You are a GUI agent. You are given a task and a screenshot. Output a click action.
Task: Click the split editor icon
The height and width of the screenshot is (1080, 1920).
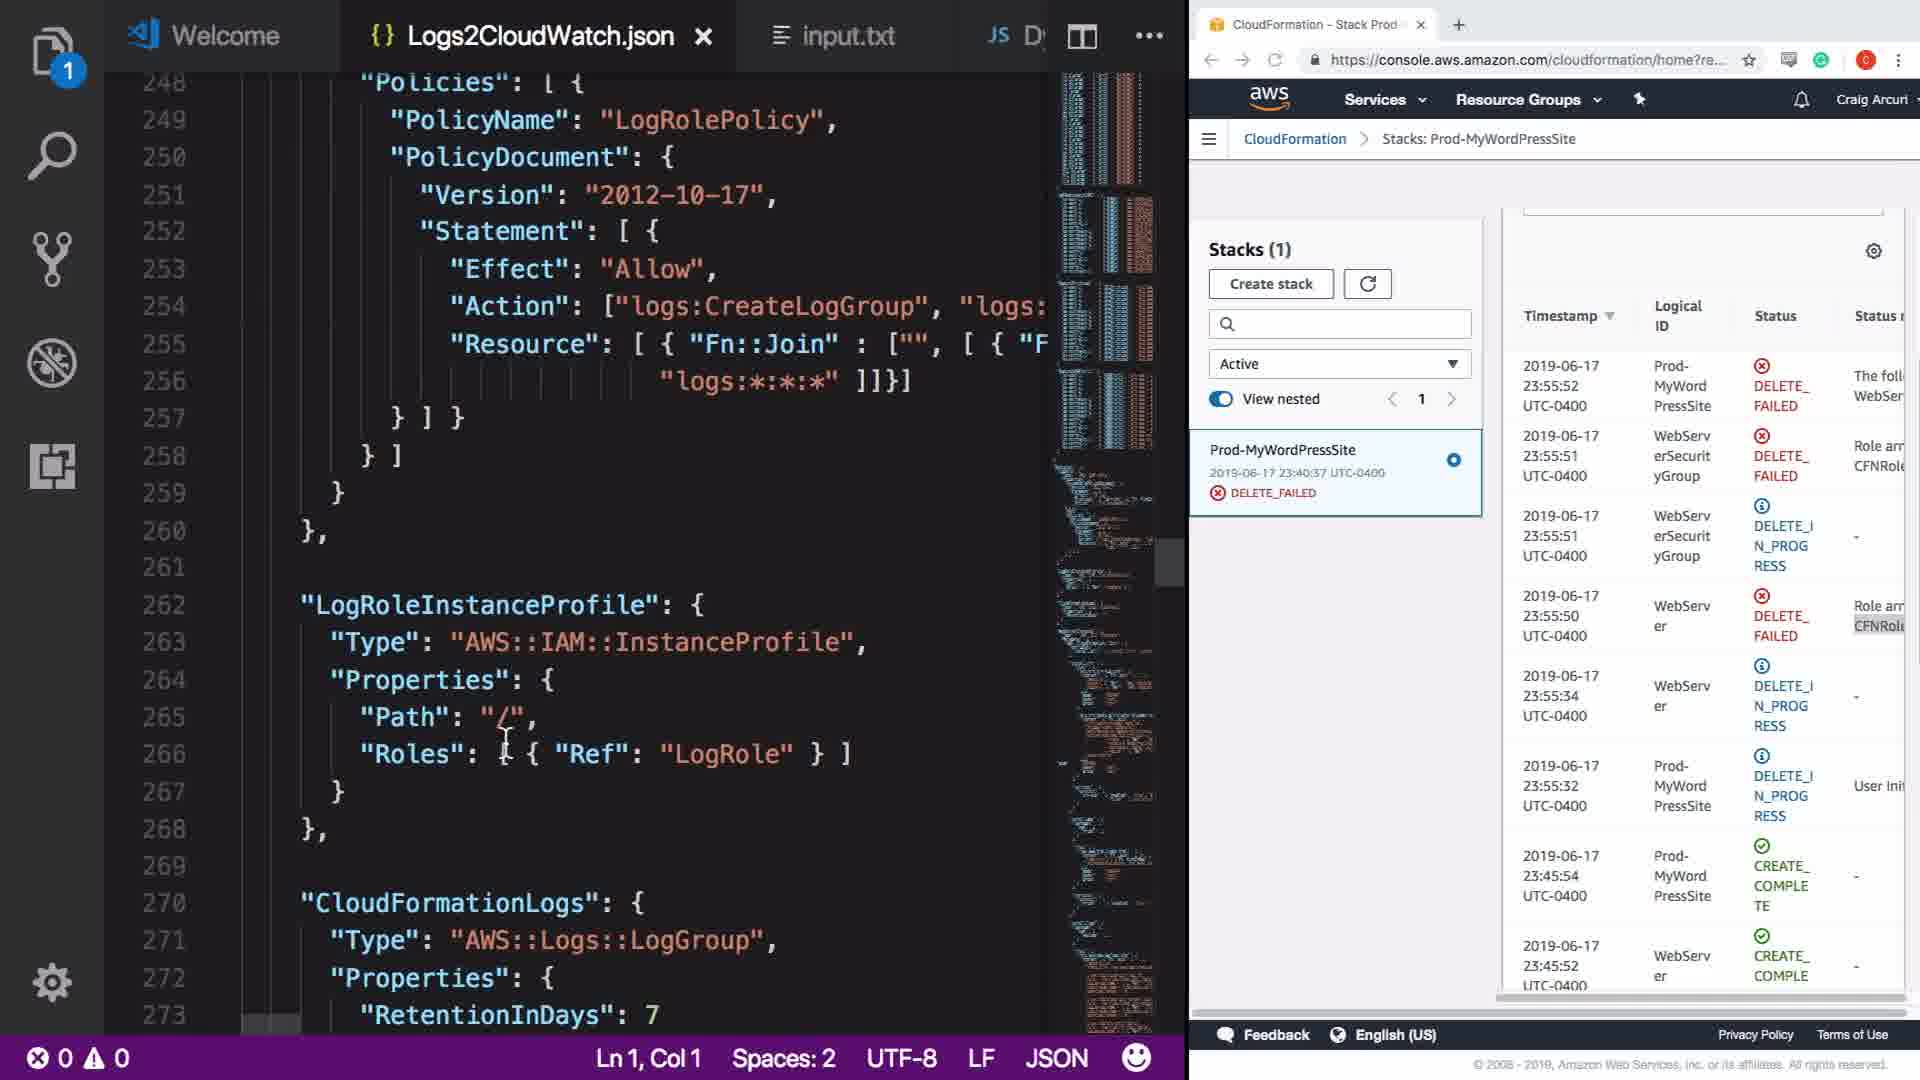[x=1082, y=37]
